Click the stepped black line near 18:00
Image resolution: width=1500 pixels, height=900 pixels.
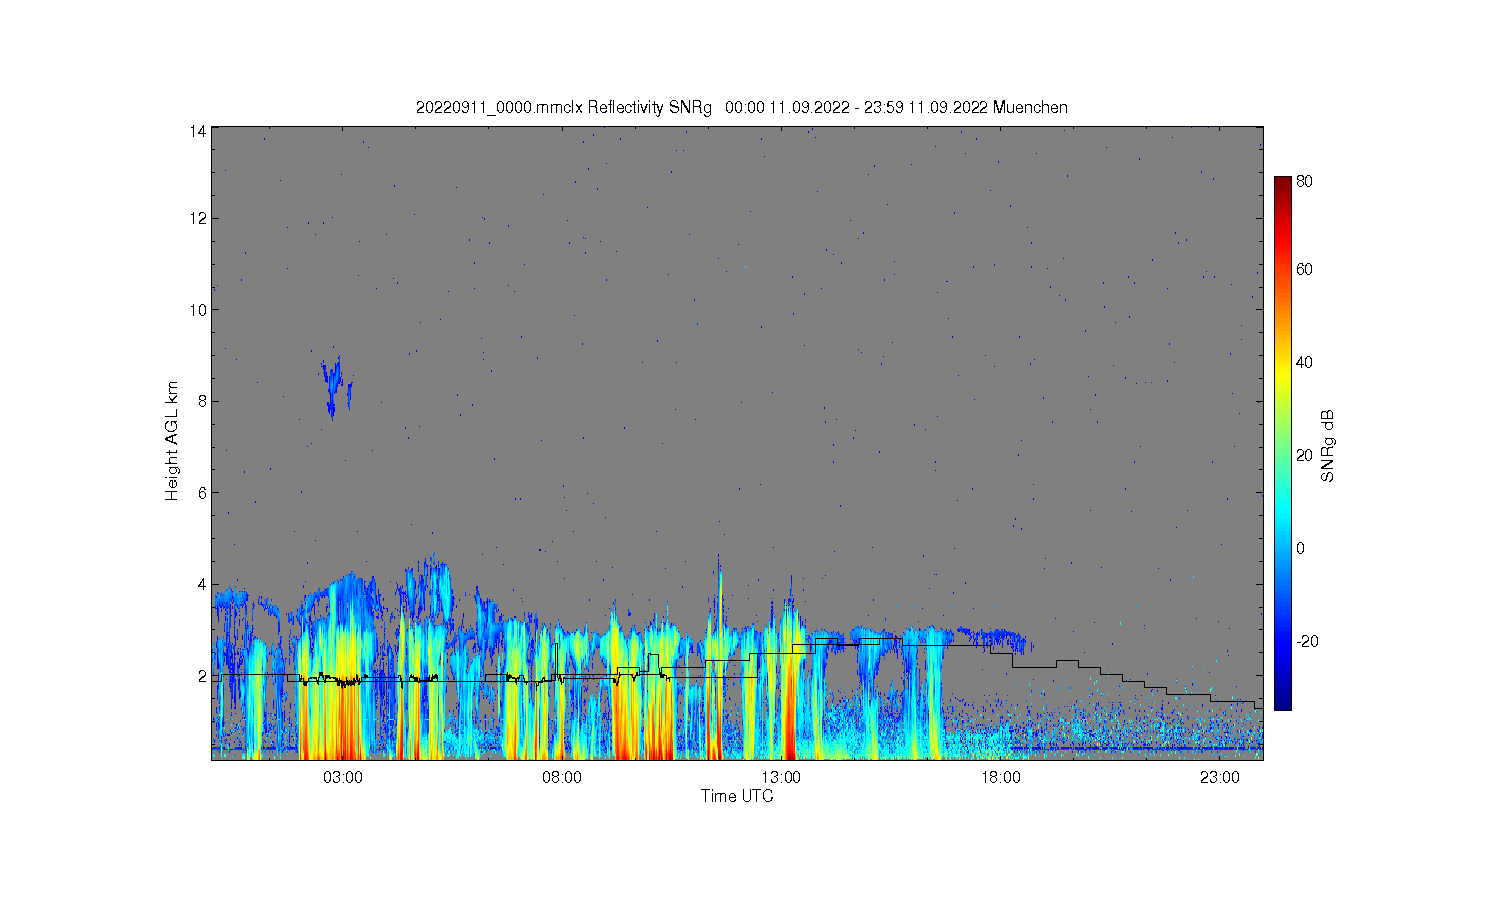click(1001, 655)
